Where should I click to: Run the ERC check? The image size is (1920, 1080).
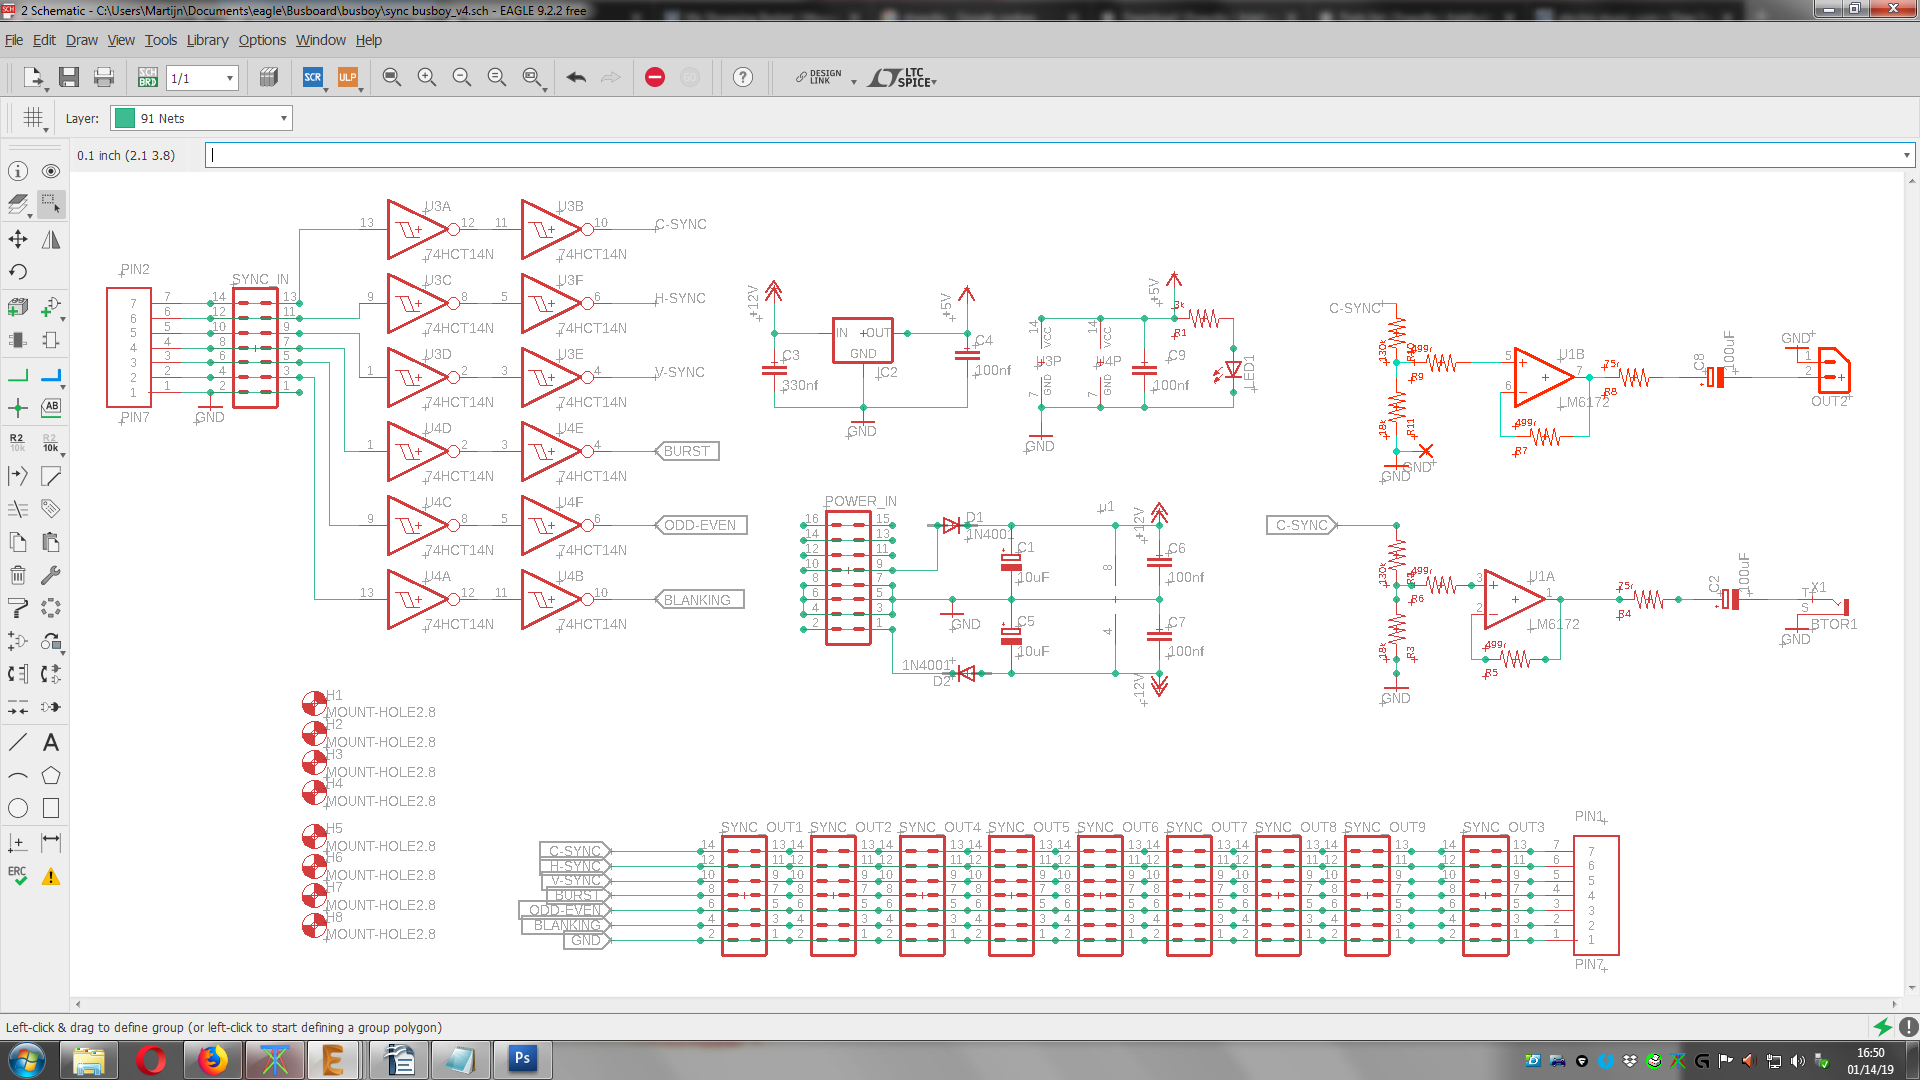pos(18,876)
